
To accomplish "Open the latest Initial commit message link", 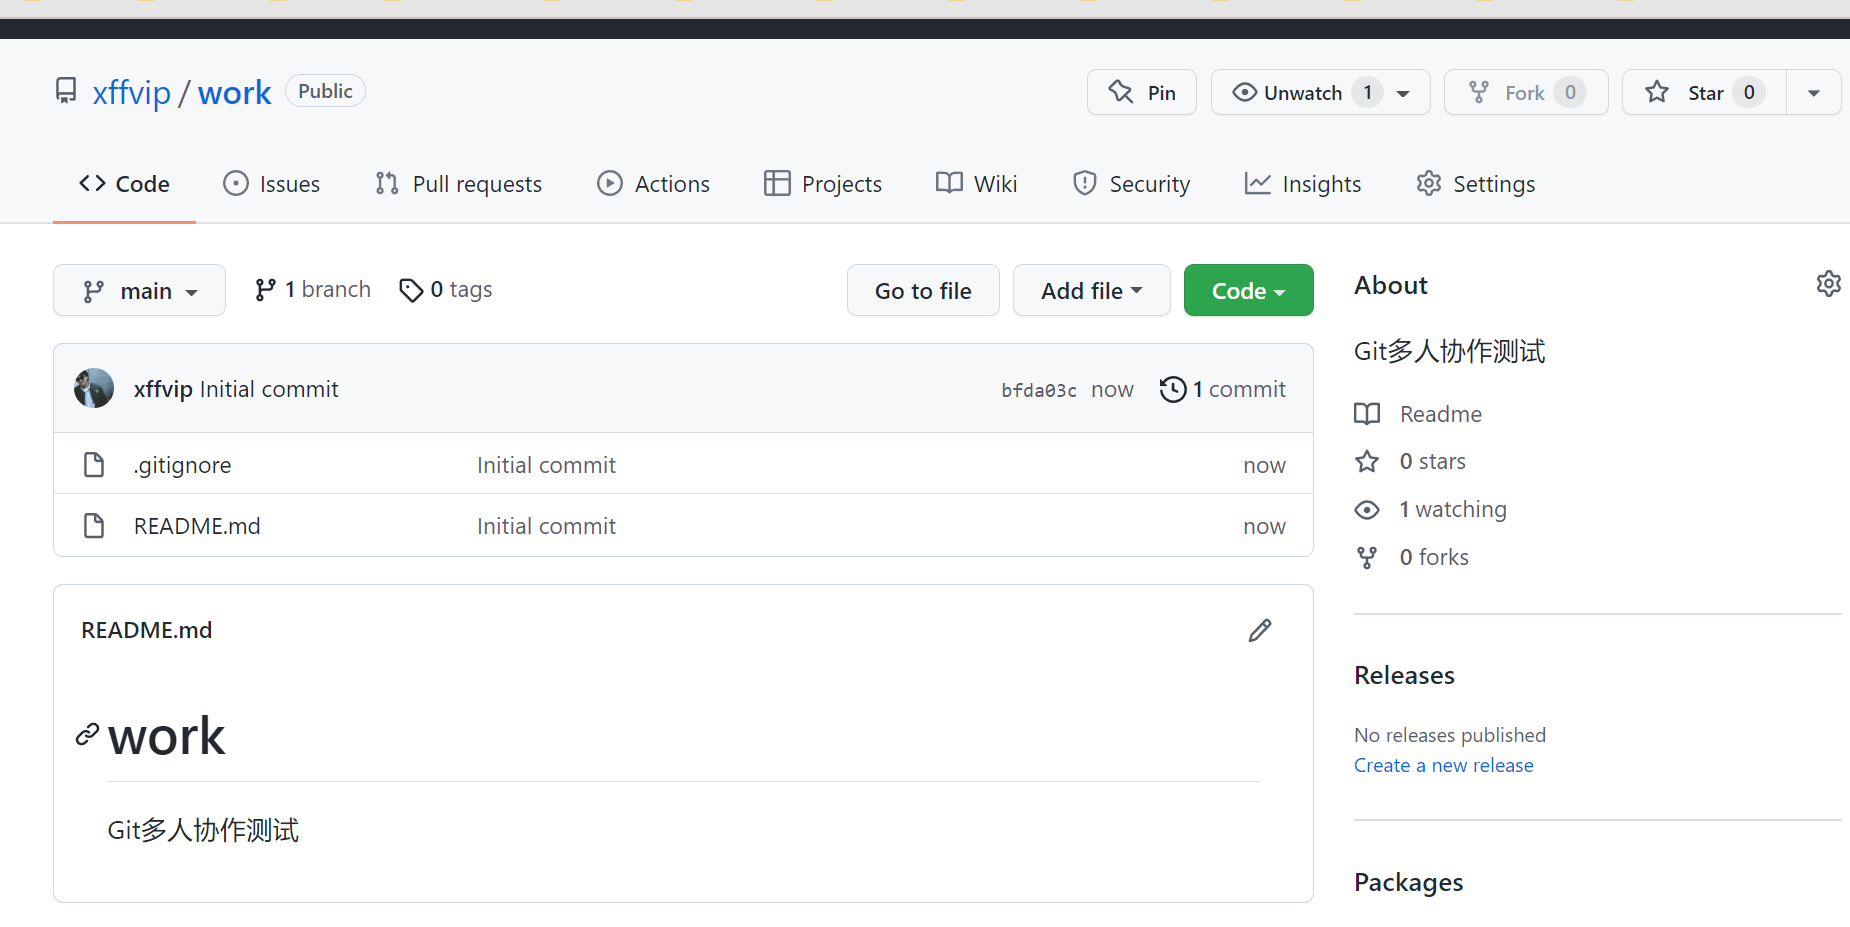I will 269,389.
